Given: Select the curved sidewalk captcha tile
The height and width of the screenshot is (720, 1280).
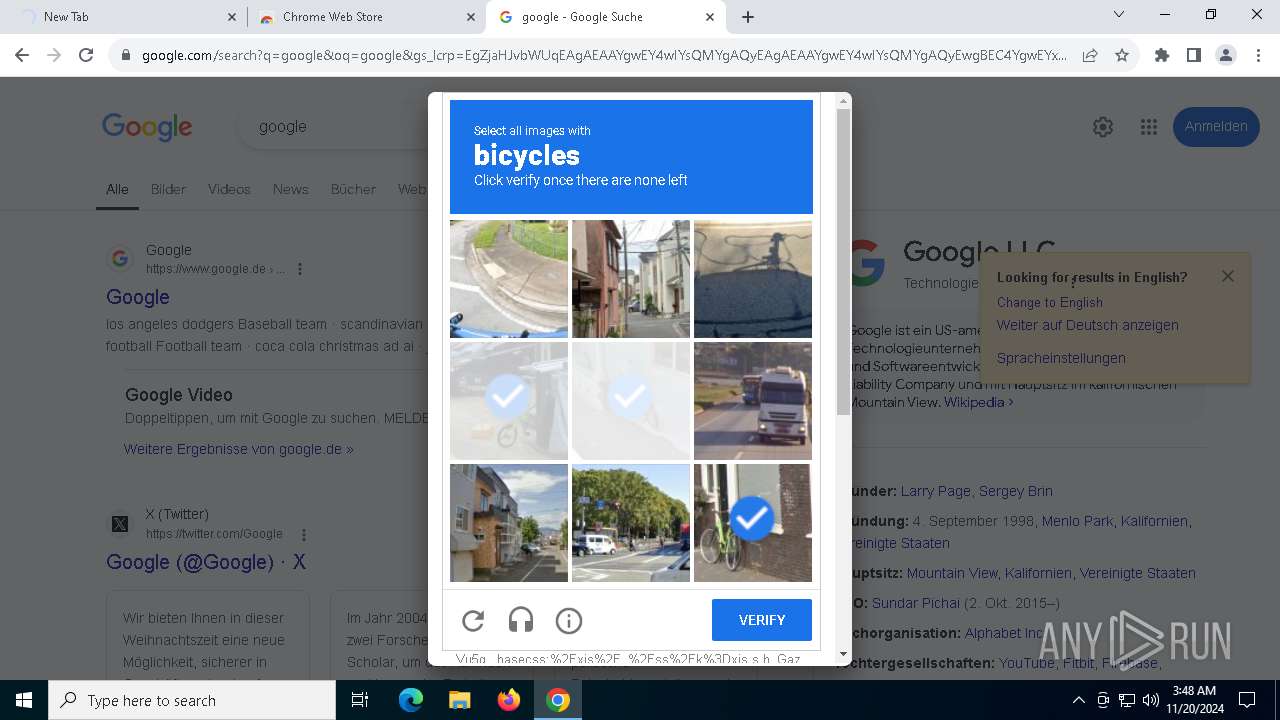Looking at the screenshot, I should click(509, 279).
